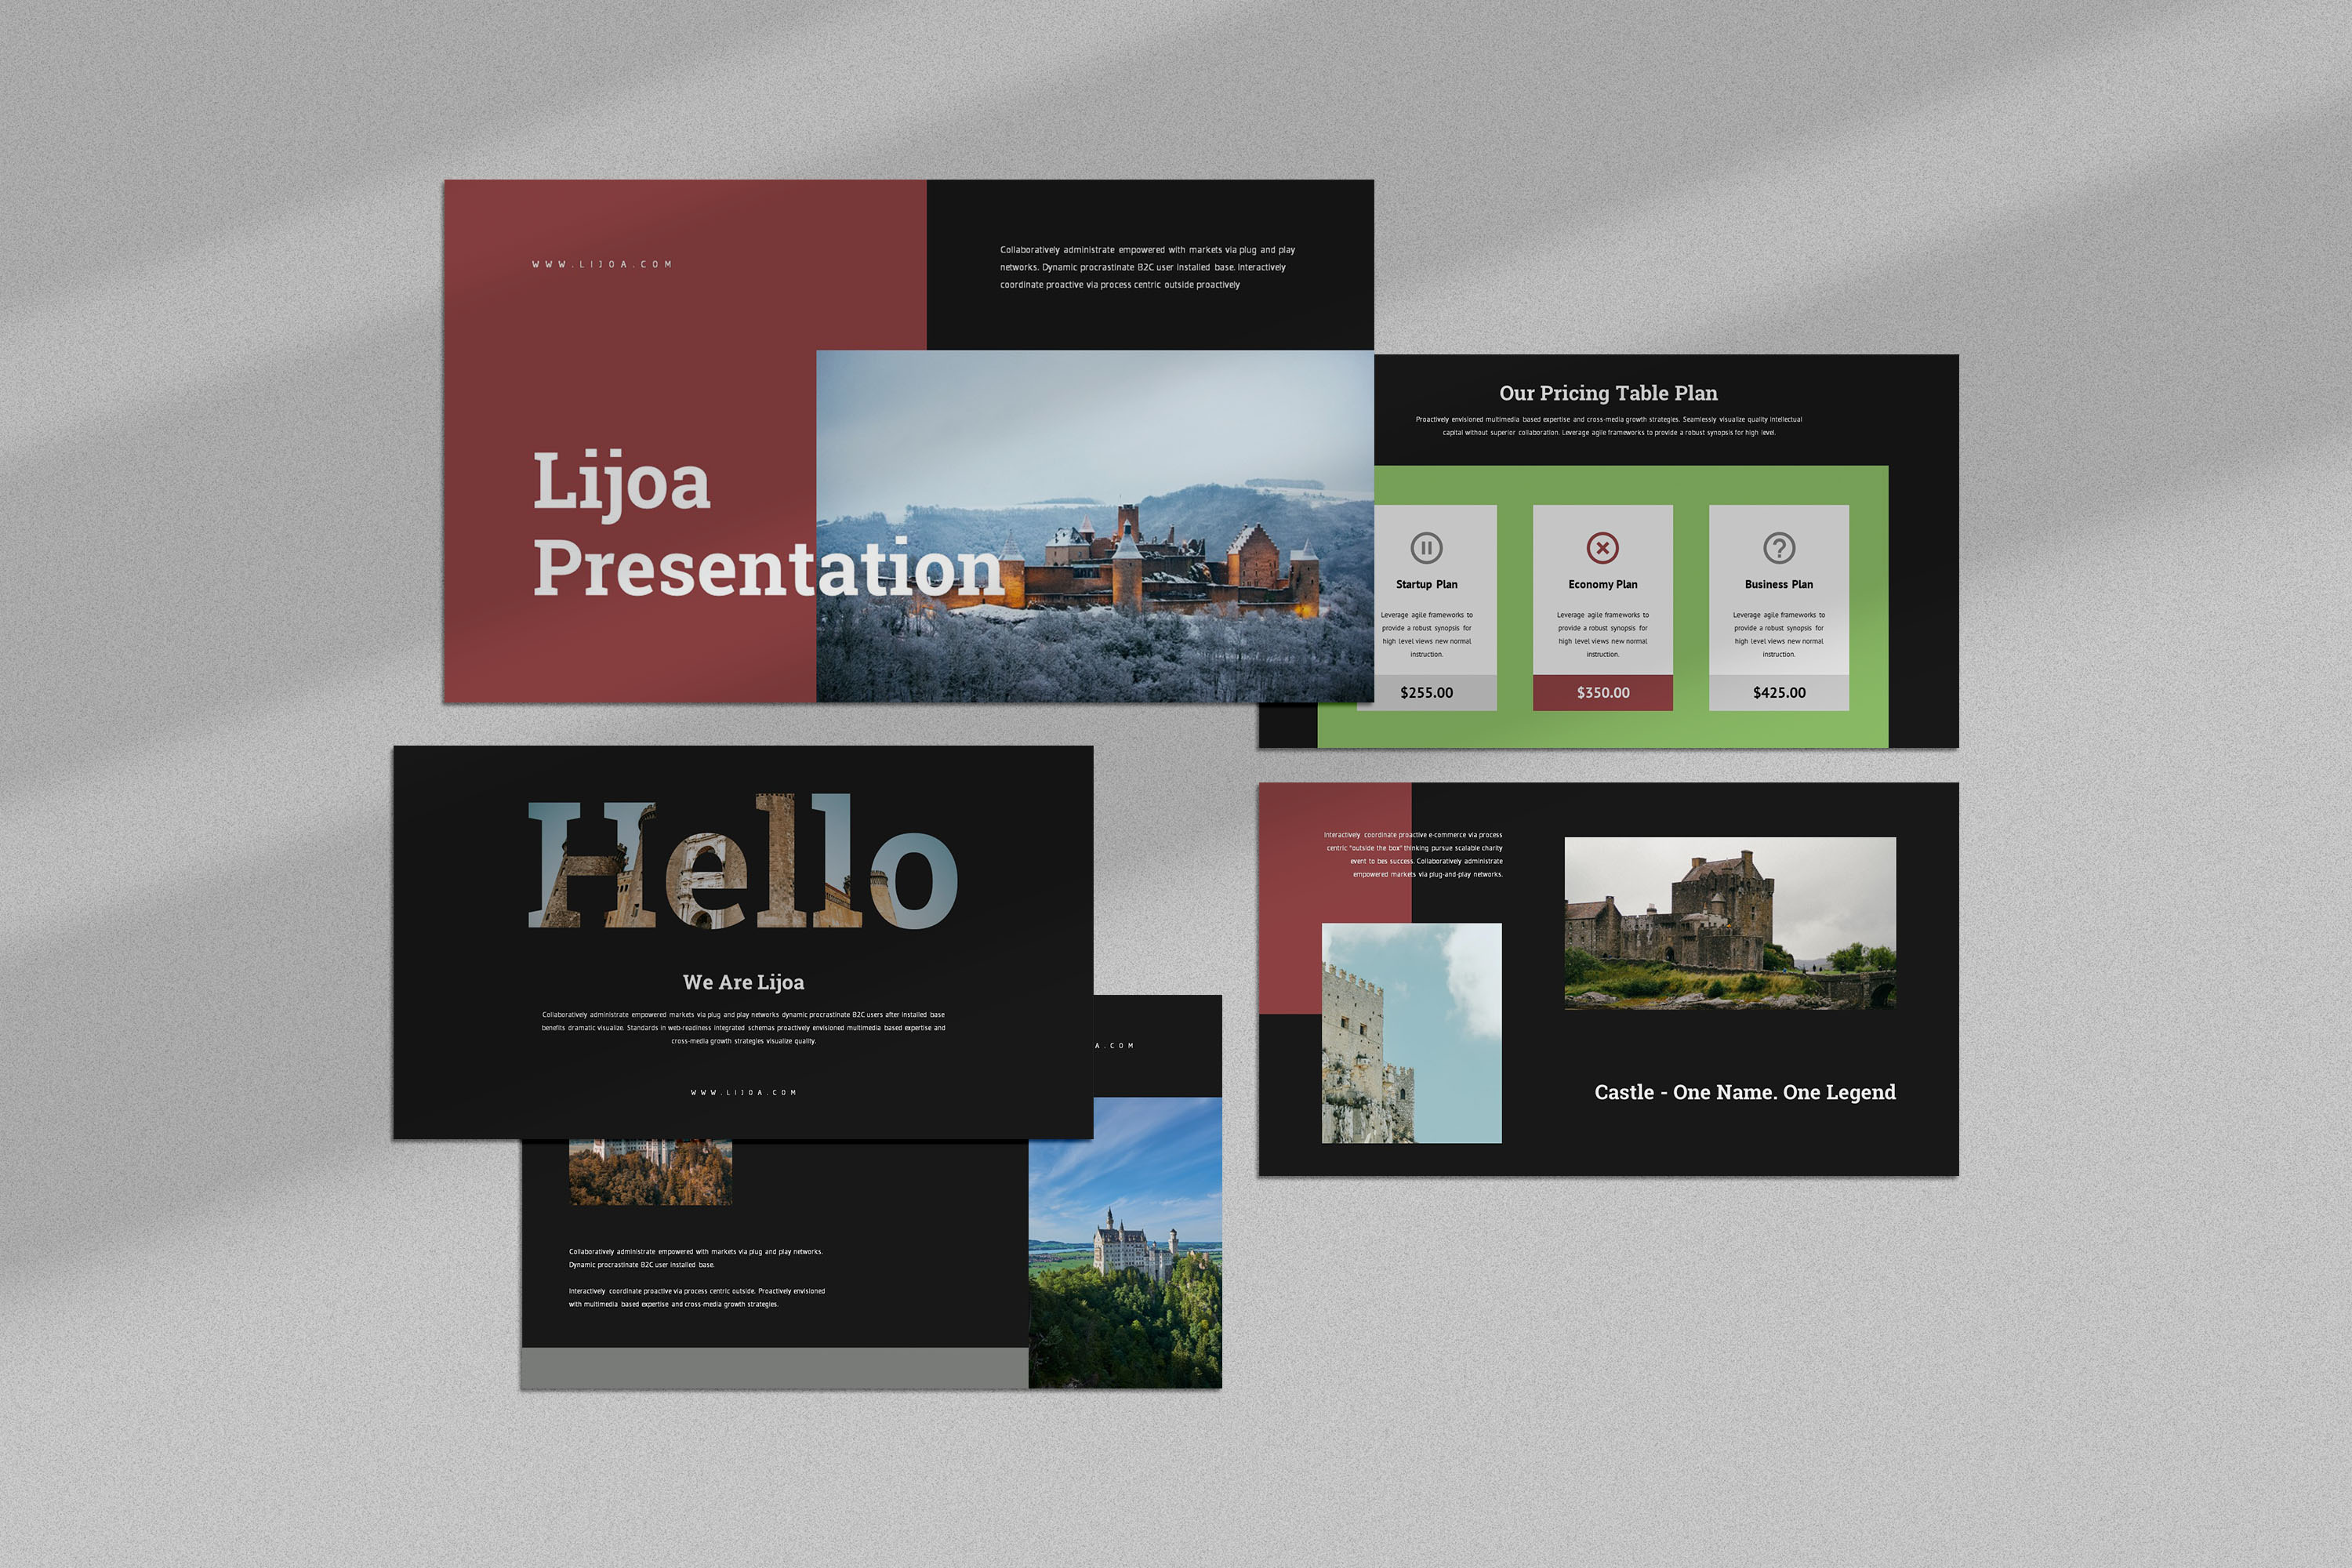Click the question mark icon above Business Plan
This screenshot has width=2352, height=1568.
coord(1778,548)
